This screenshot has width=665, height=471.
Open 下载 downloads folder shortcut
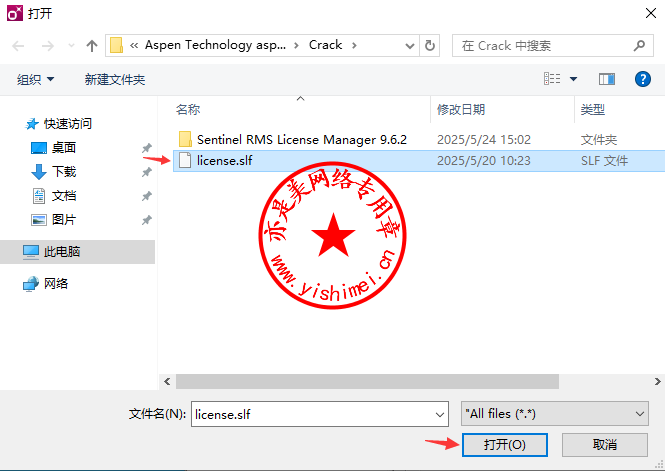point(64,172)
